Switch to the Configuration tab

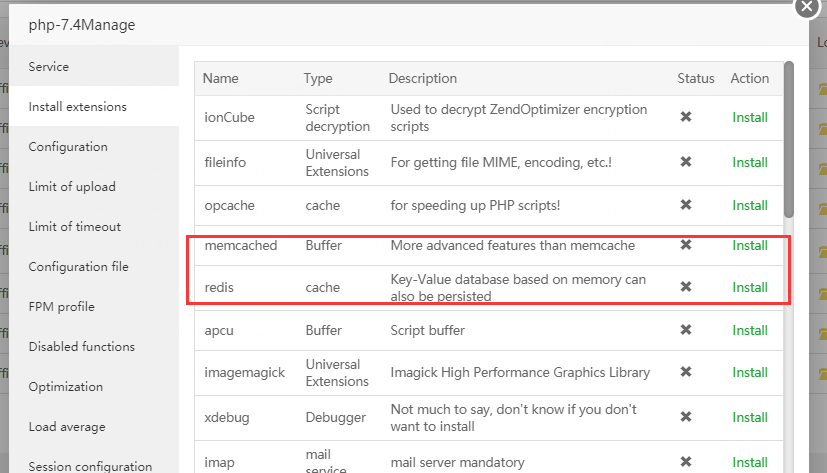point(68,147)
